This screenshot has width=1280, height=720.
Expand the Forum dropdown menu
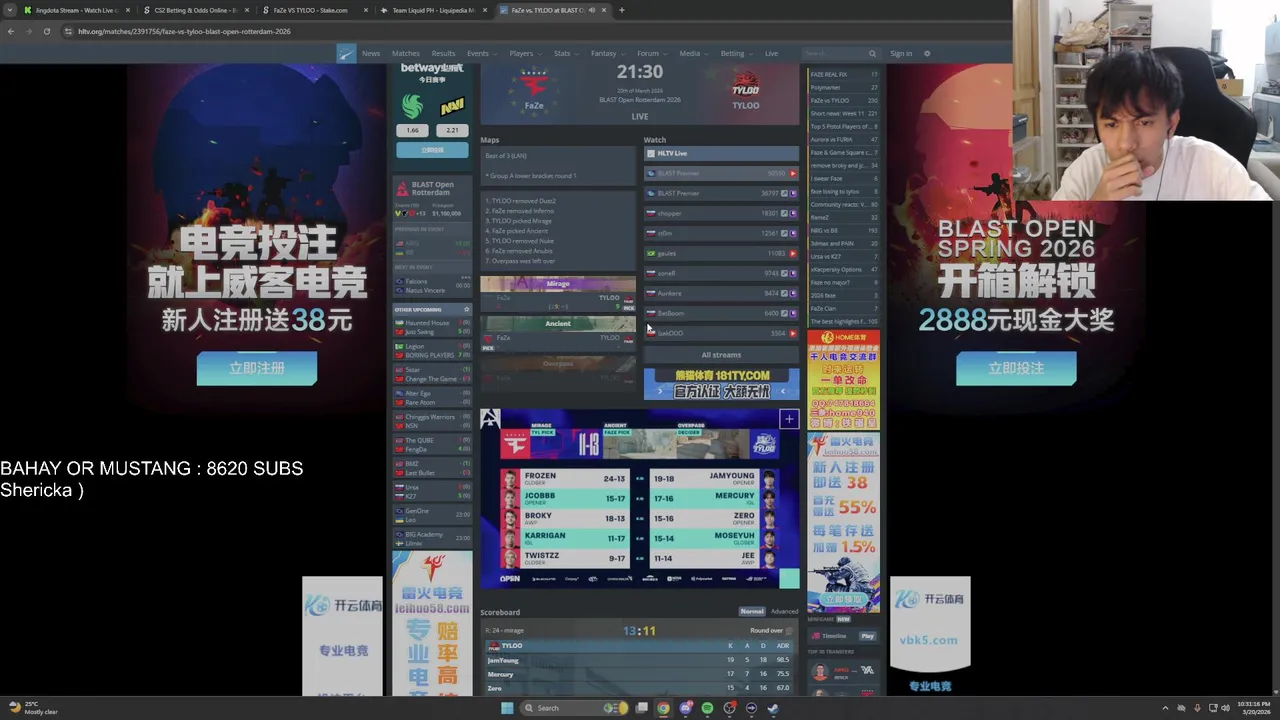click(x=650, y=53)
